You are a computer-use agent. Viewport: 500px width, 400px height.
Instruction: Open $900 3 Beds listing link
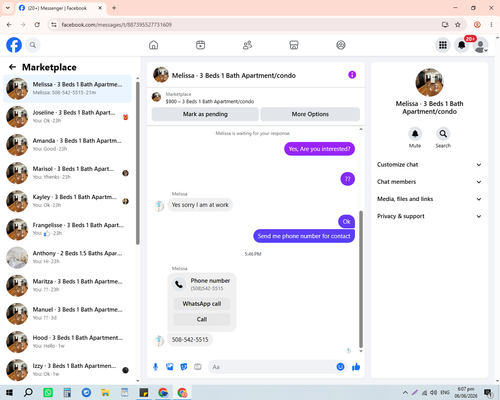point(210,101)
